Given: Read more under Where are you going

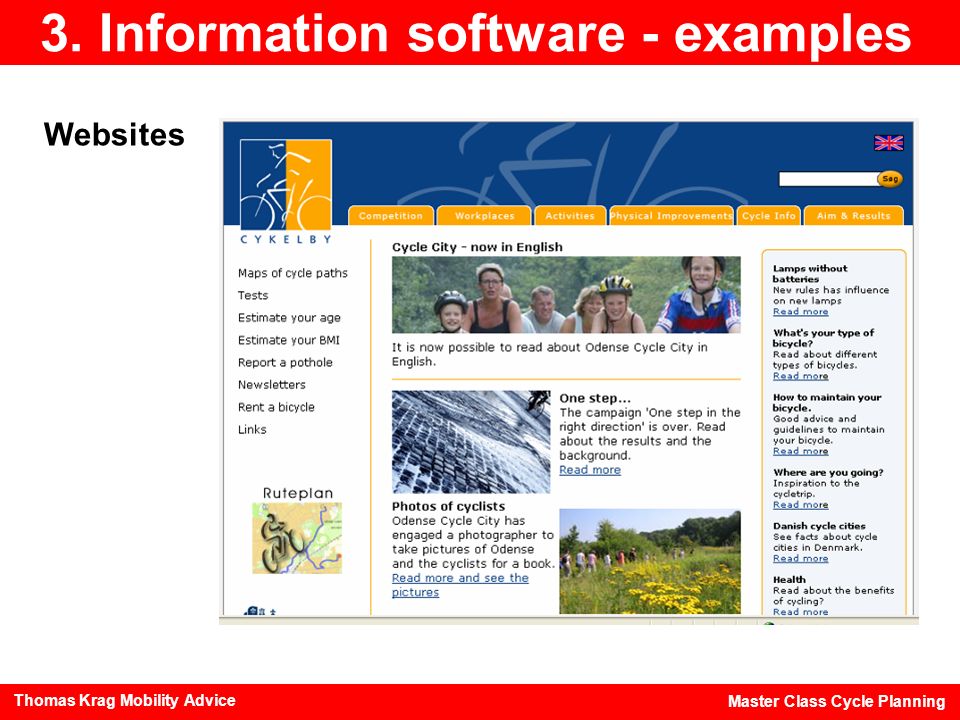Looking at the screenshot, I should pos(800,505).
